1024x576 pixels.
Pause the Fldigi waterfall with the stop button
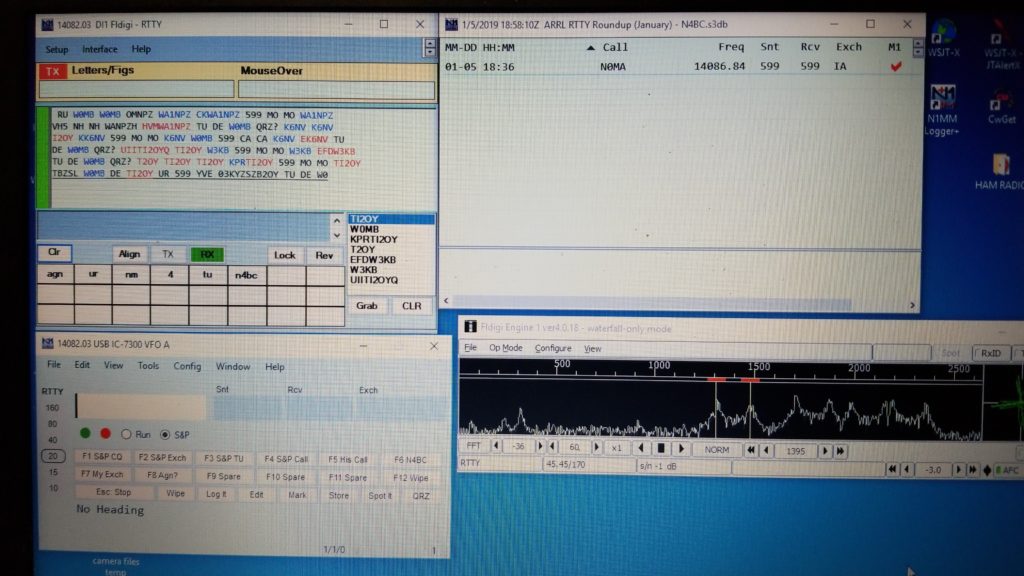661,449
